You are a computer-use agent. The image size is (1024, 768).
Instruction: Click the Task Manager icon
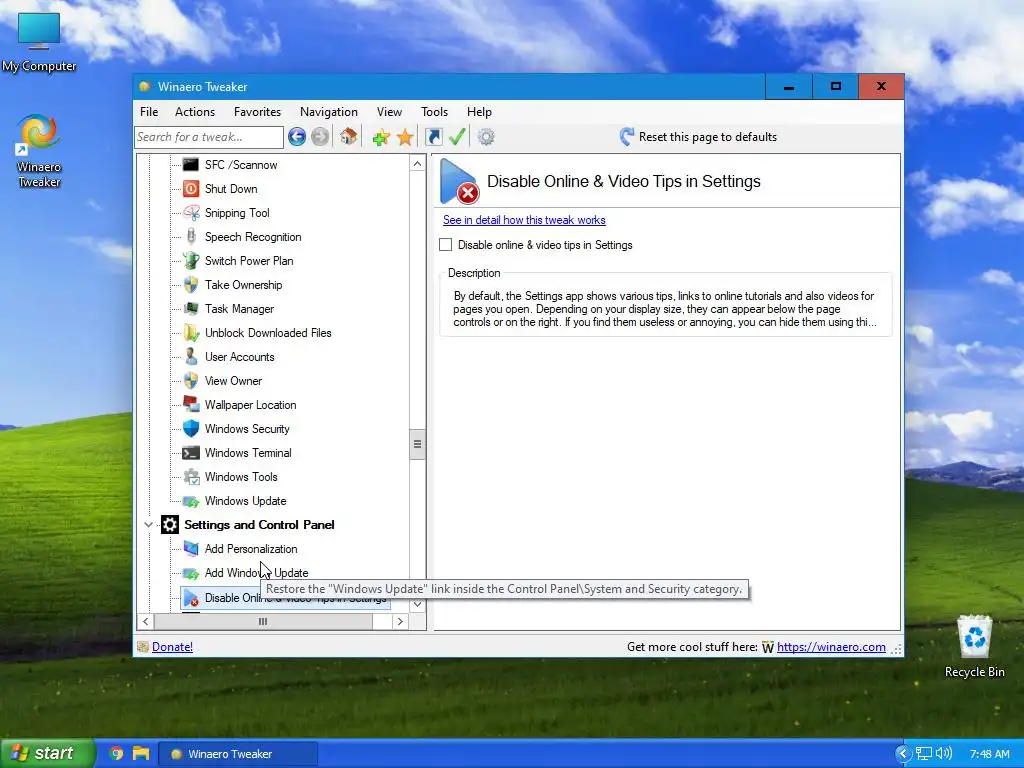tap(191, 308)
